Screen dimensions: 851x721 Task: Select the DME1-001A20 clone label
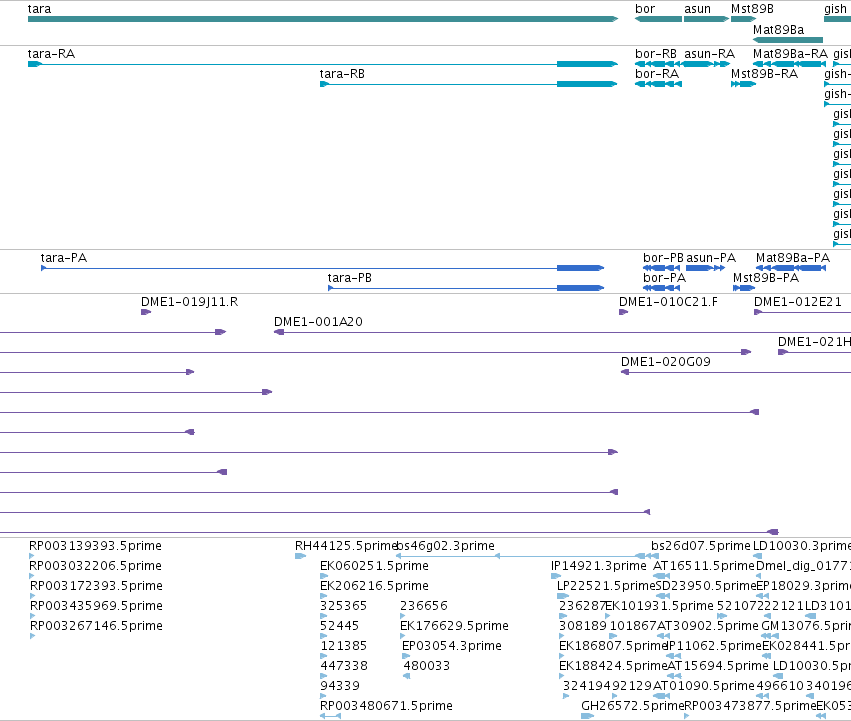click(318, 322)
